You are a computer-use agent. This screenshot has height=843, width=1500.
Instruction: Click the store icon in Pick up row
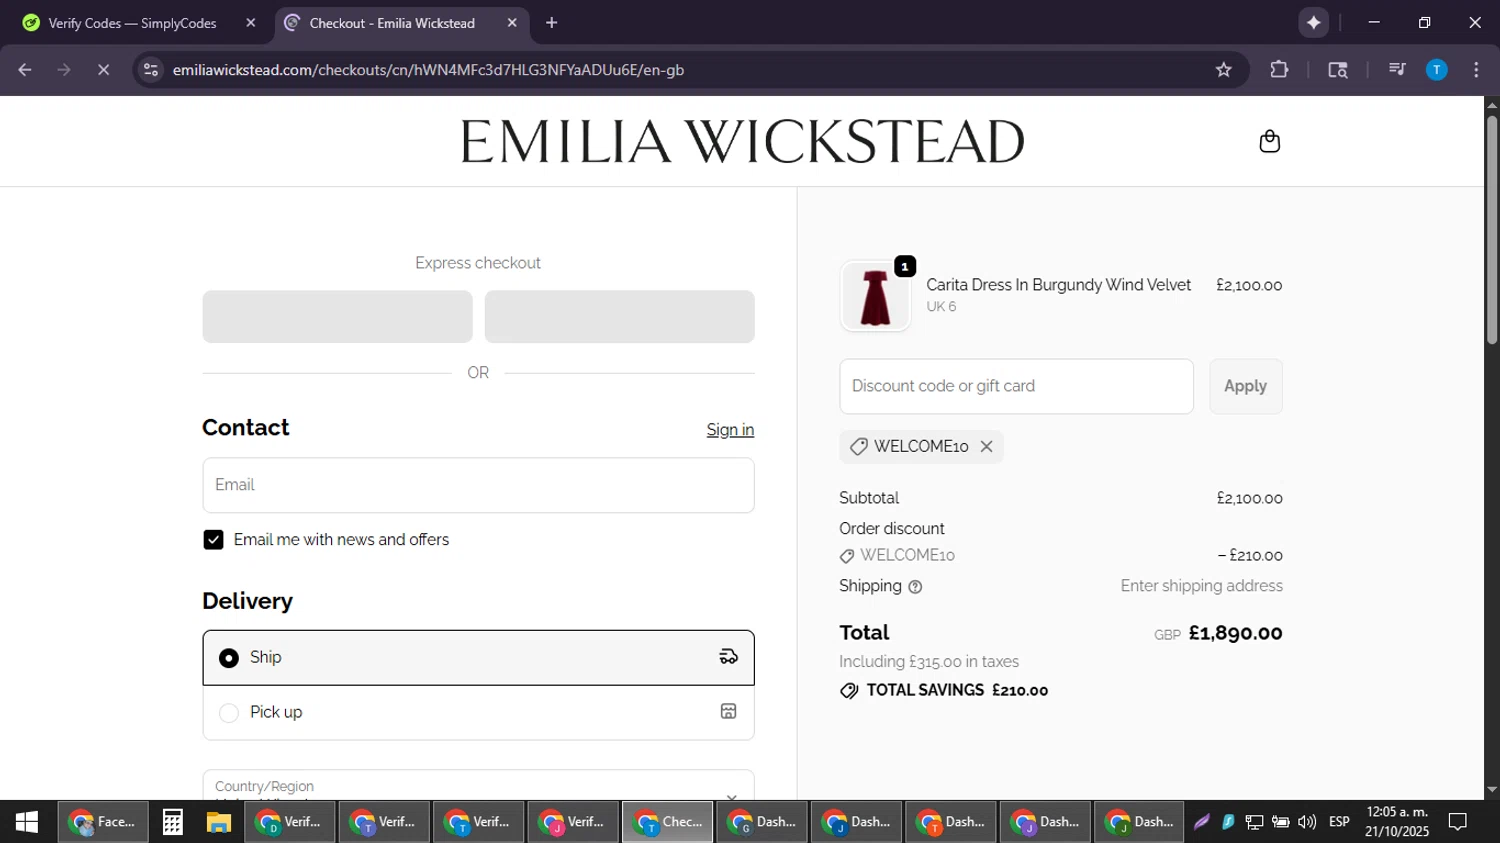click(x=728, y=712)
